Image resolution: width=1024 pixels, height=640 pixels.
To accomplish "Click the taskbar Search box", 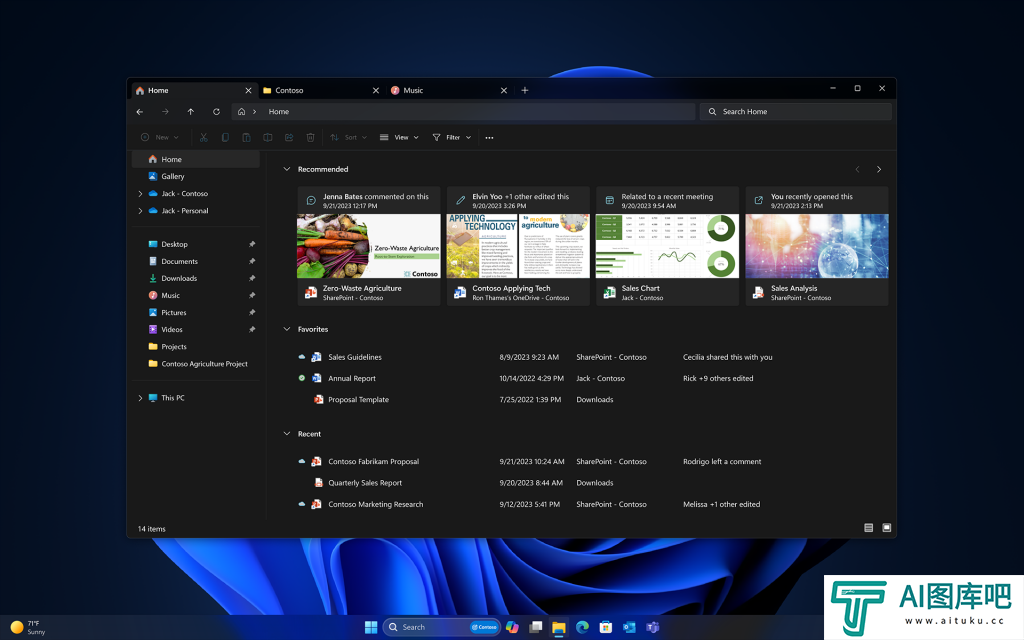I will 441,627.
